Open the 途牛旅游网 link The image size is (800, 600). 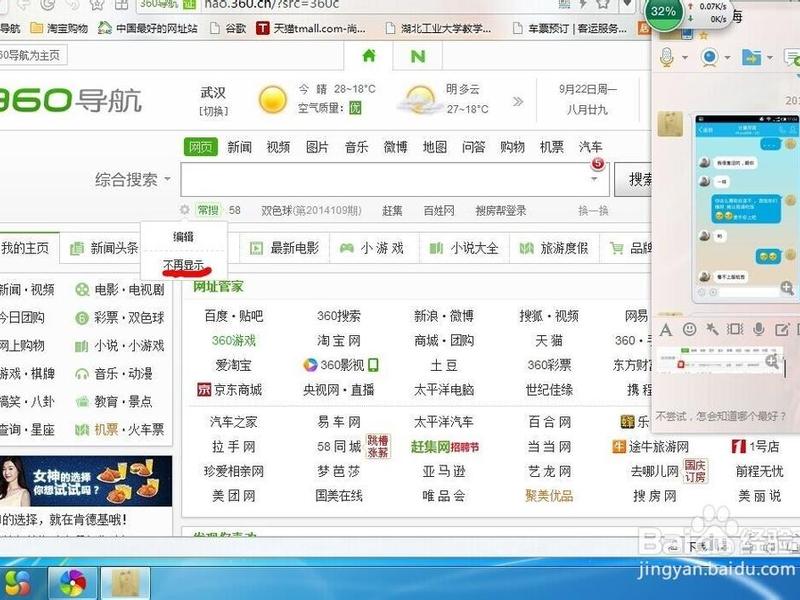point(658,447)
